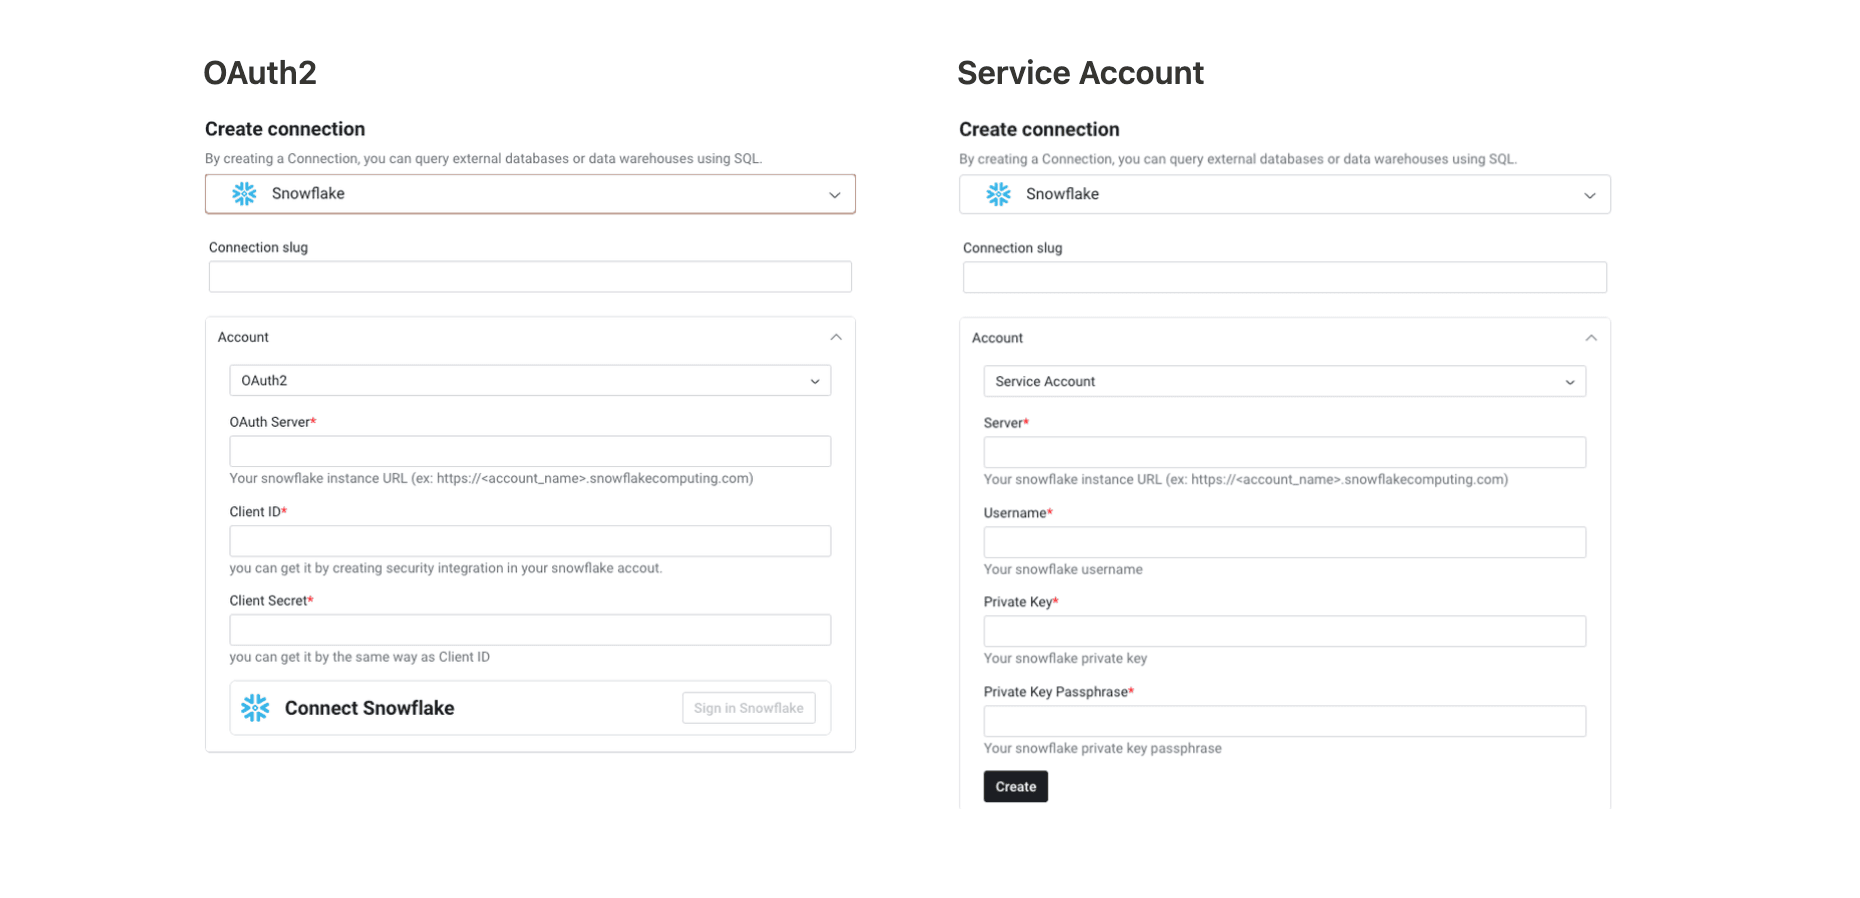Focus the OAuth Server input field
Image resolution: width=1860 pixels, height=898 pixels.
coord(530,451)
